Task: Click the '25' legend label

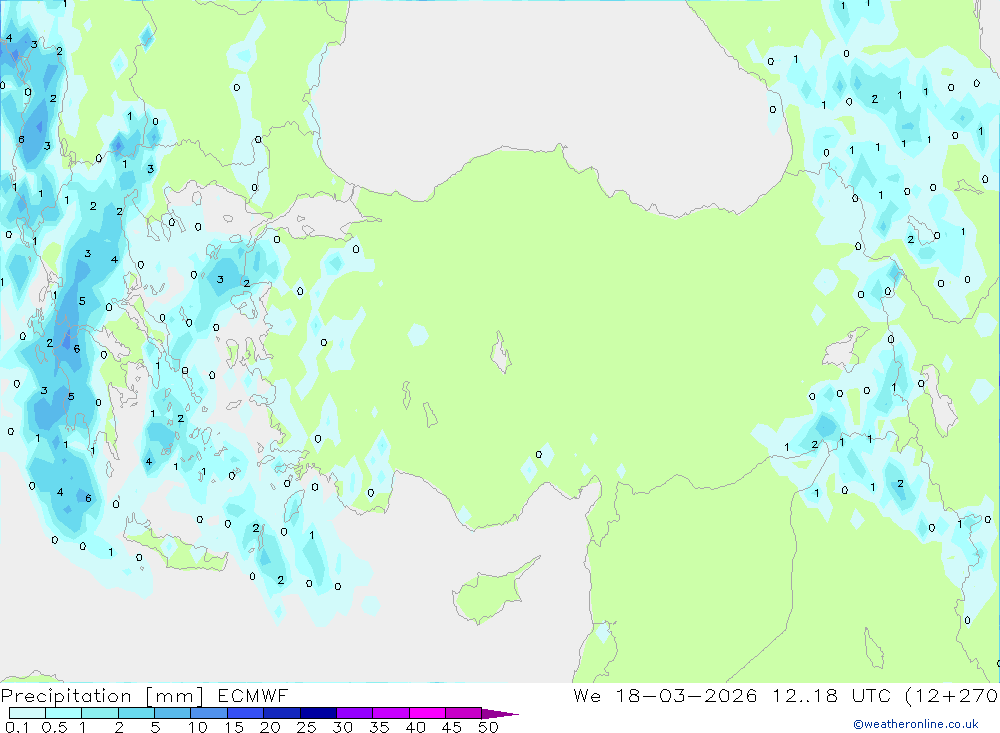Action: [x=306, y=727]
